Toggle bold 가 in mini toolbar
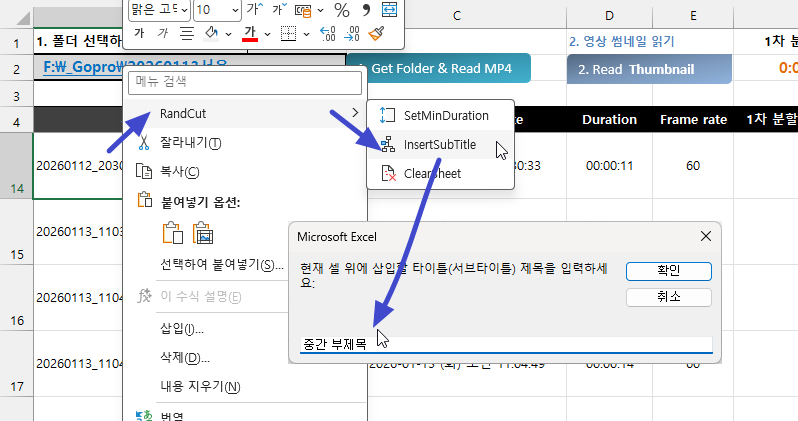Image resolution: width=798 pixels, height=421 pixels. tap(138, 34)
